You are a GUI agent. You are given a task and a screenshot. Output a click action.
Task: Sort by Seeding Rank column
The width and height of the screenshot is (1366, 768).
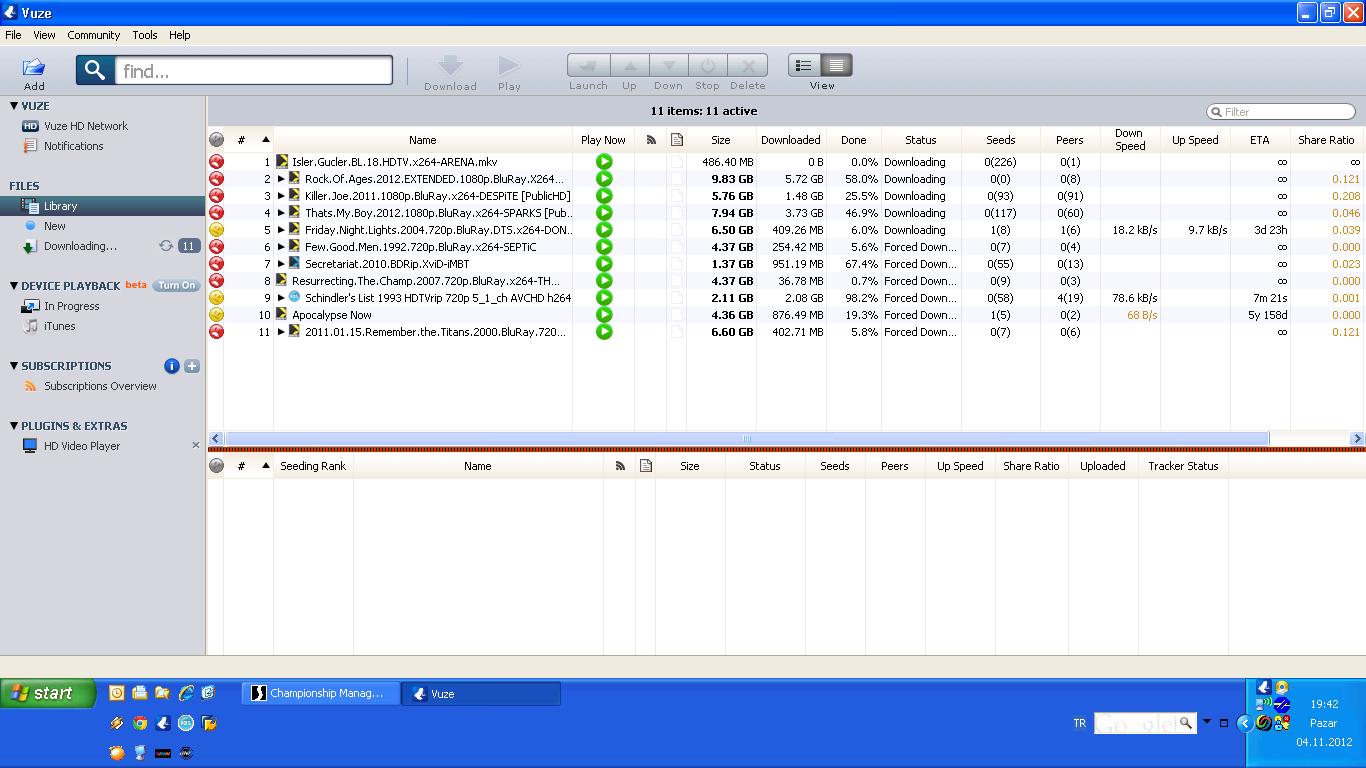(x=313, y=466)
